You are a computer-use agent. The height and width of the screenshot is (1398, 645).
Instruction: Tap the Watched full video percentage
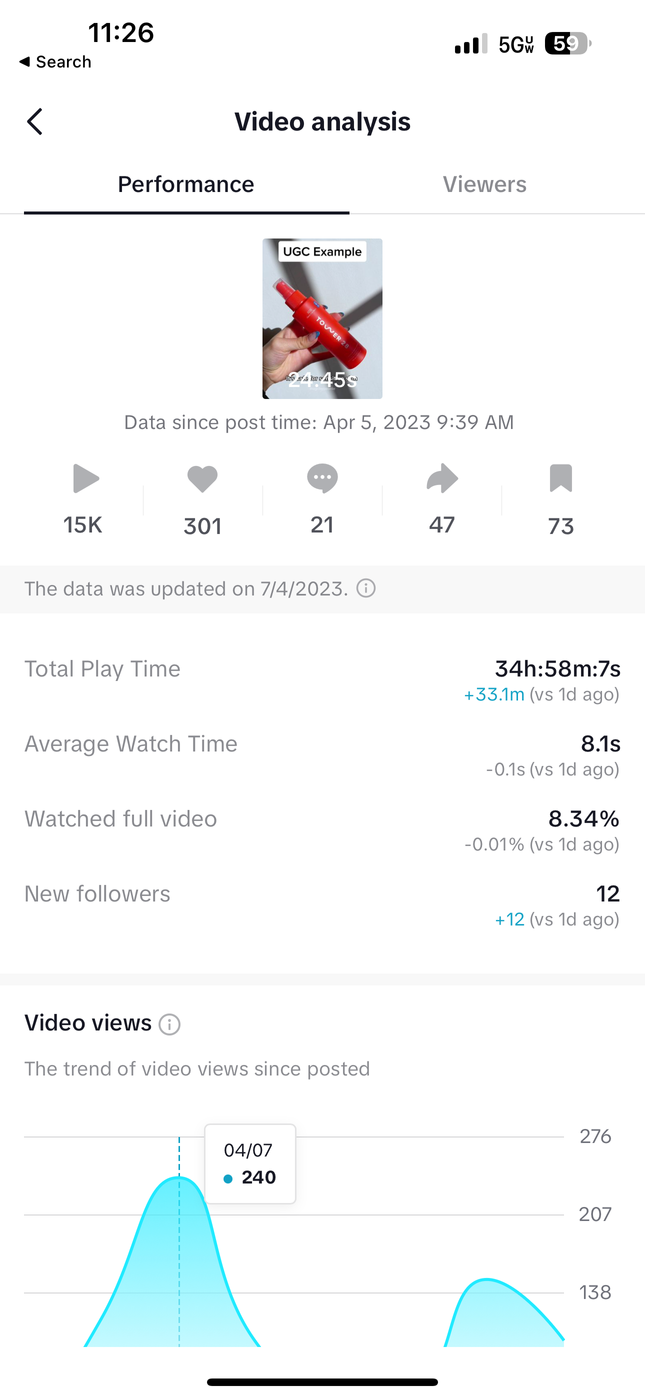coord(583,819)
